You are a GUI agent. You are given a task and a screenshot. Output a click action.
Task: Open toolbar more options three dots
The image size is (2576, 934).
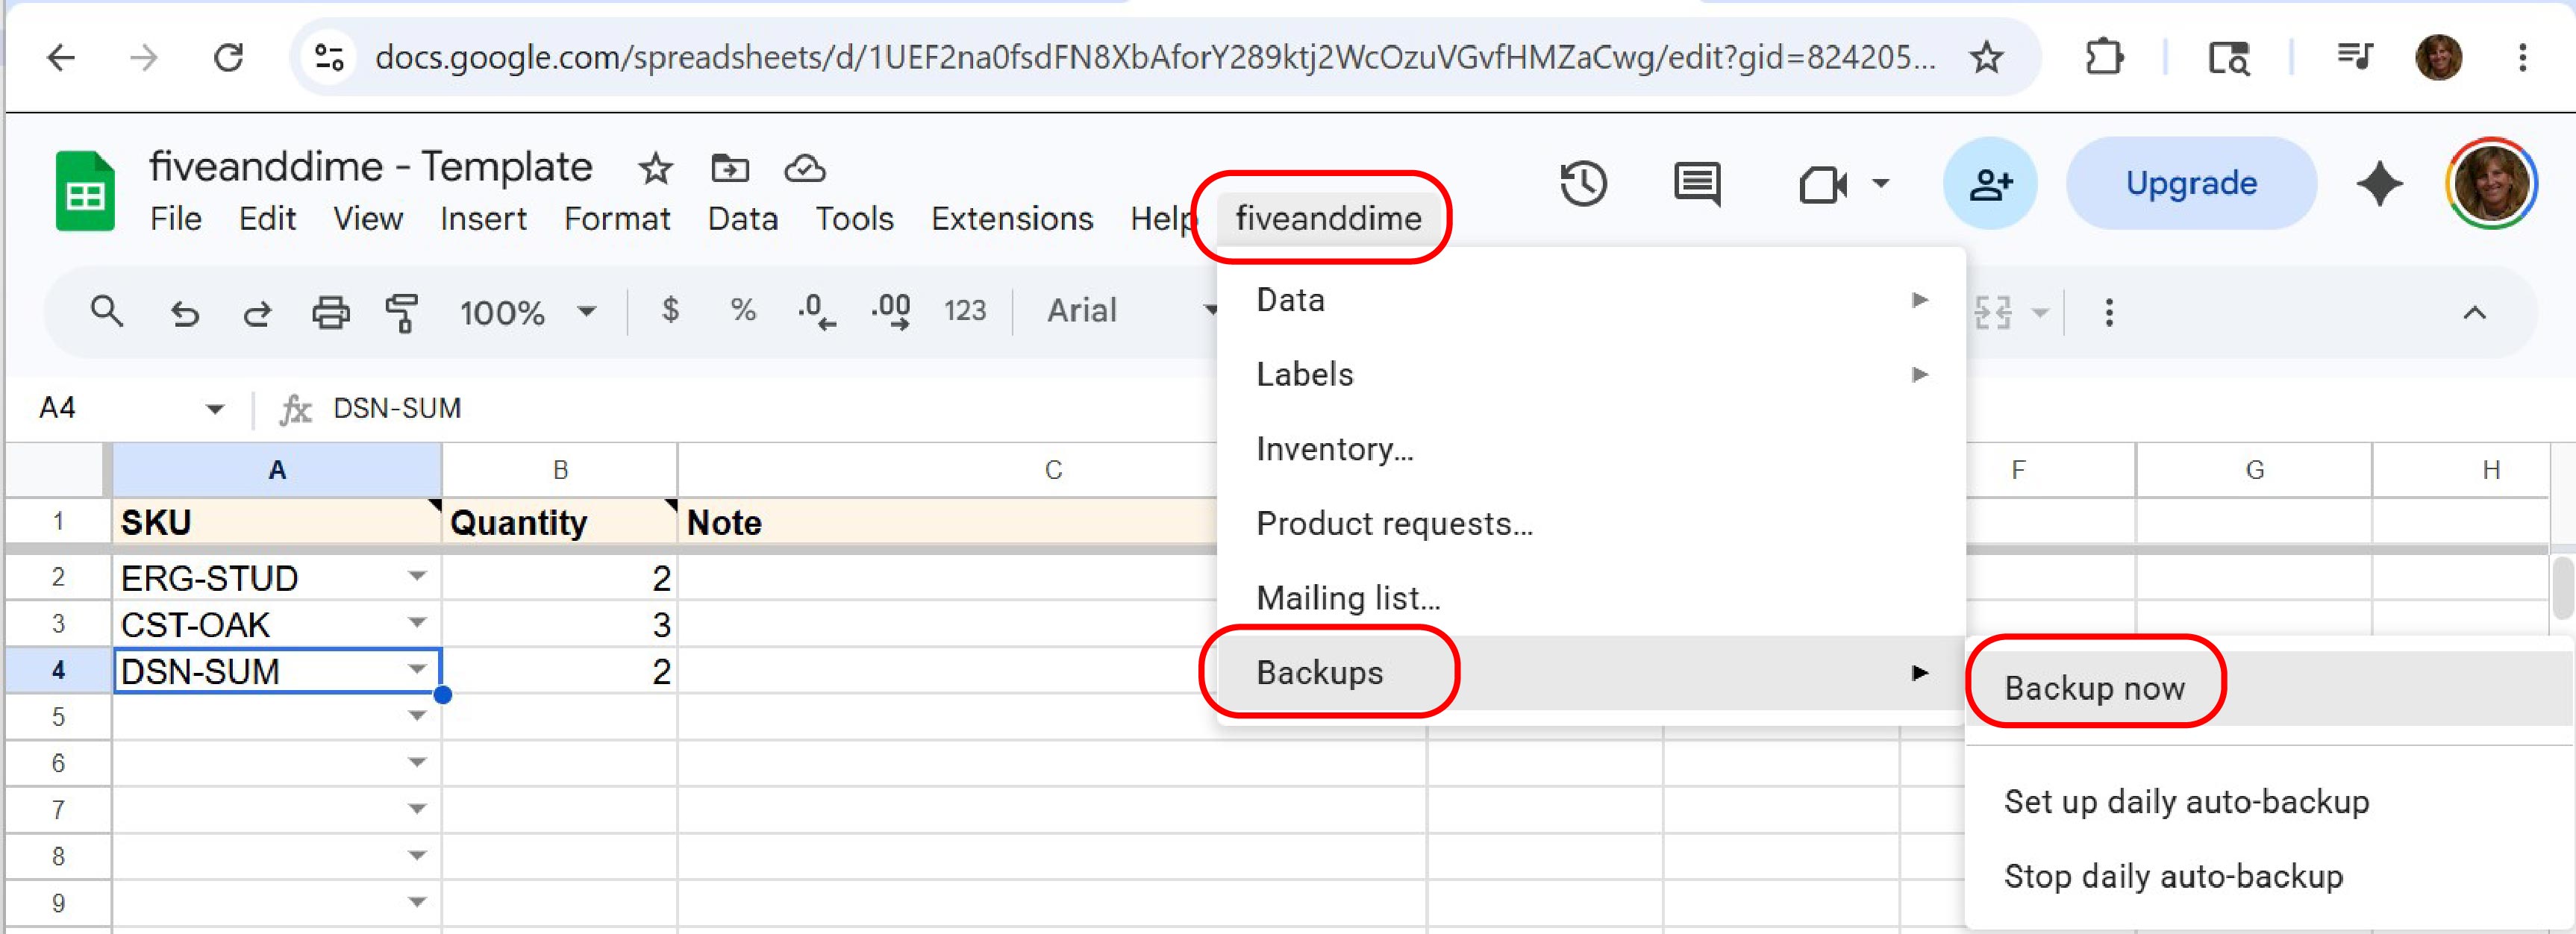(x=2109, y=313)
